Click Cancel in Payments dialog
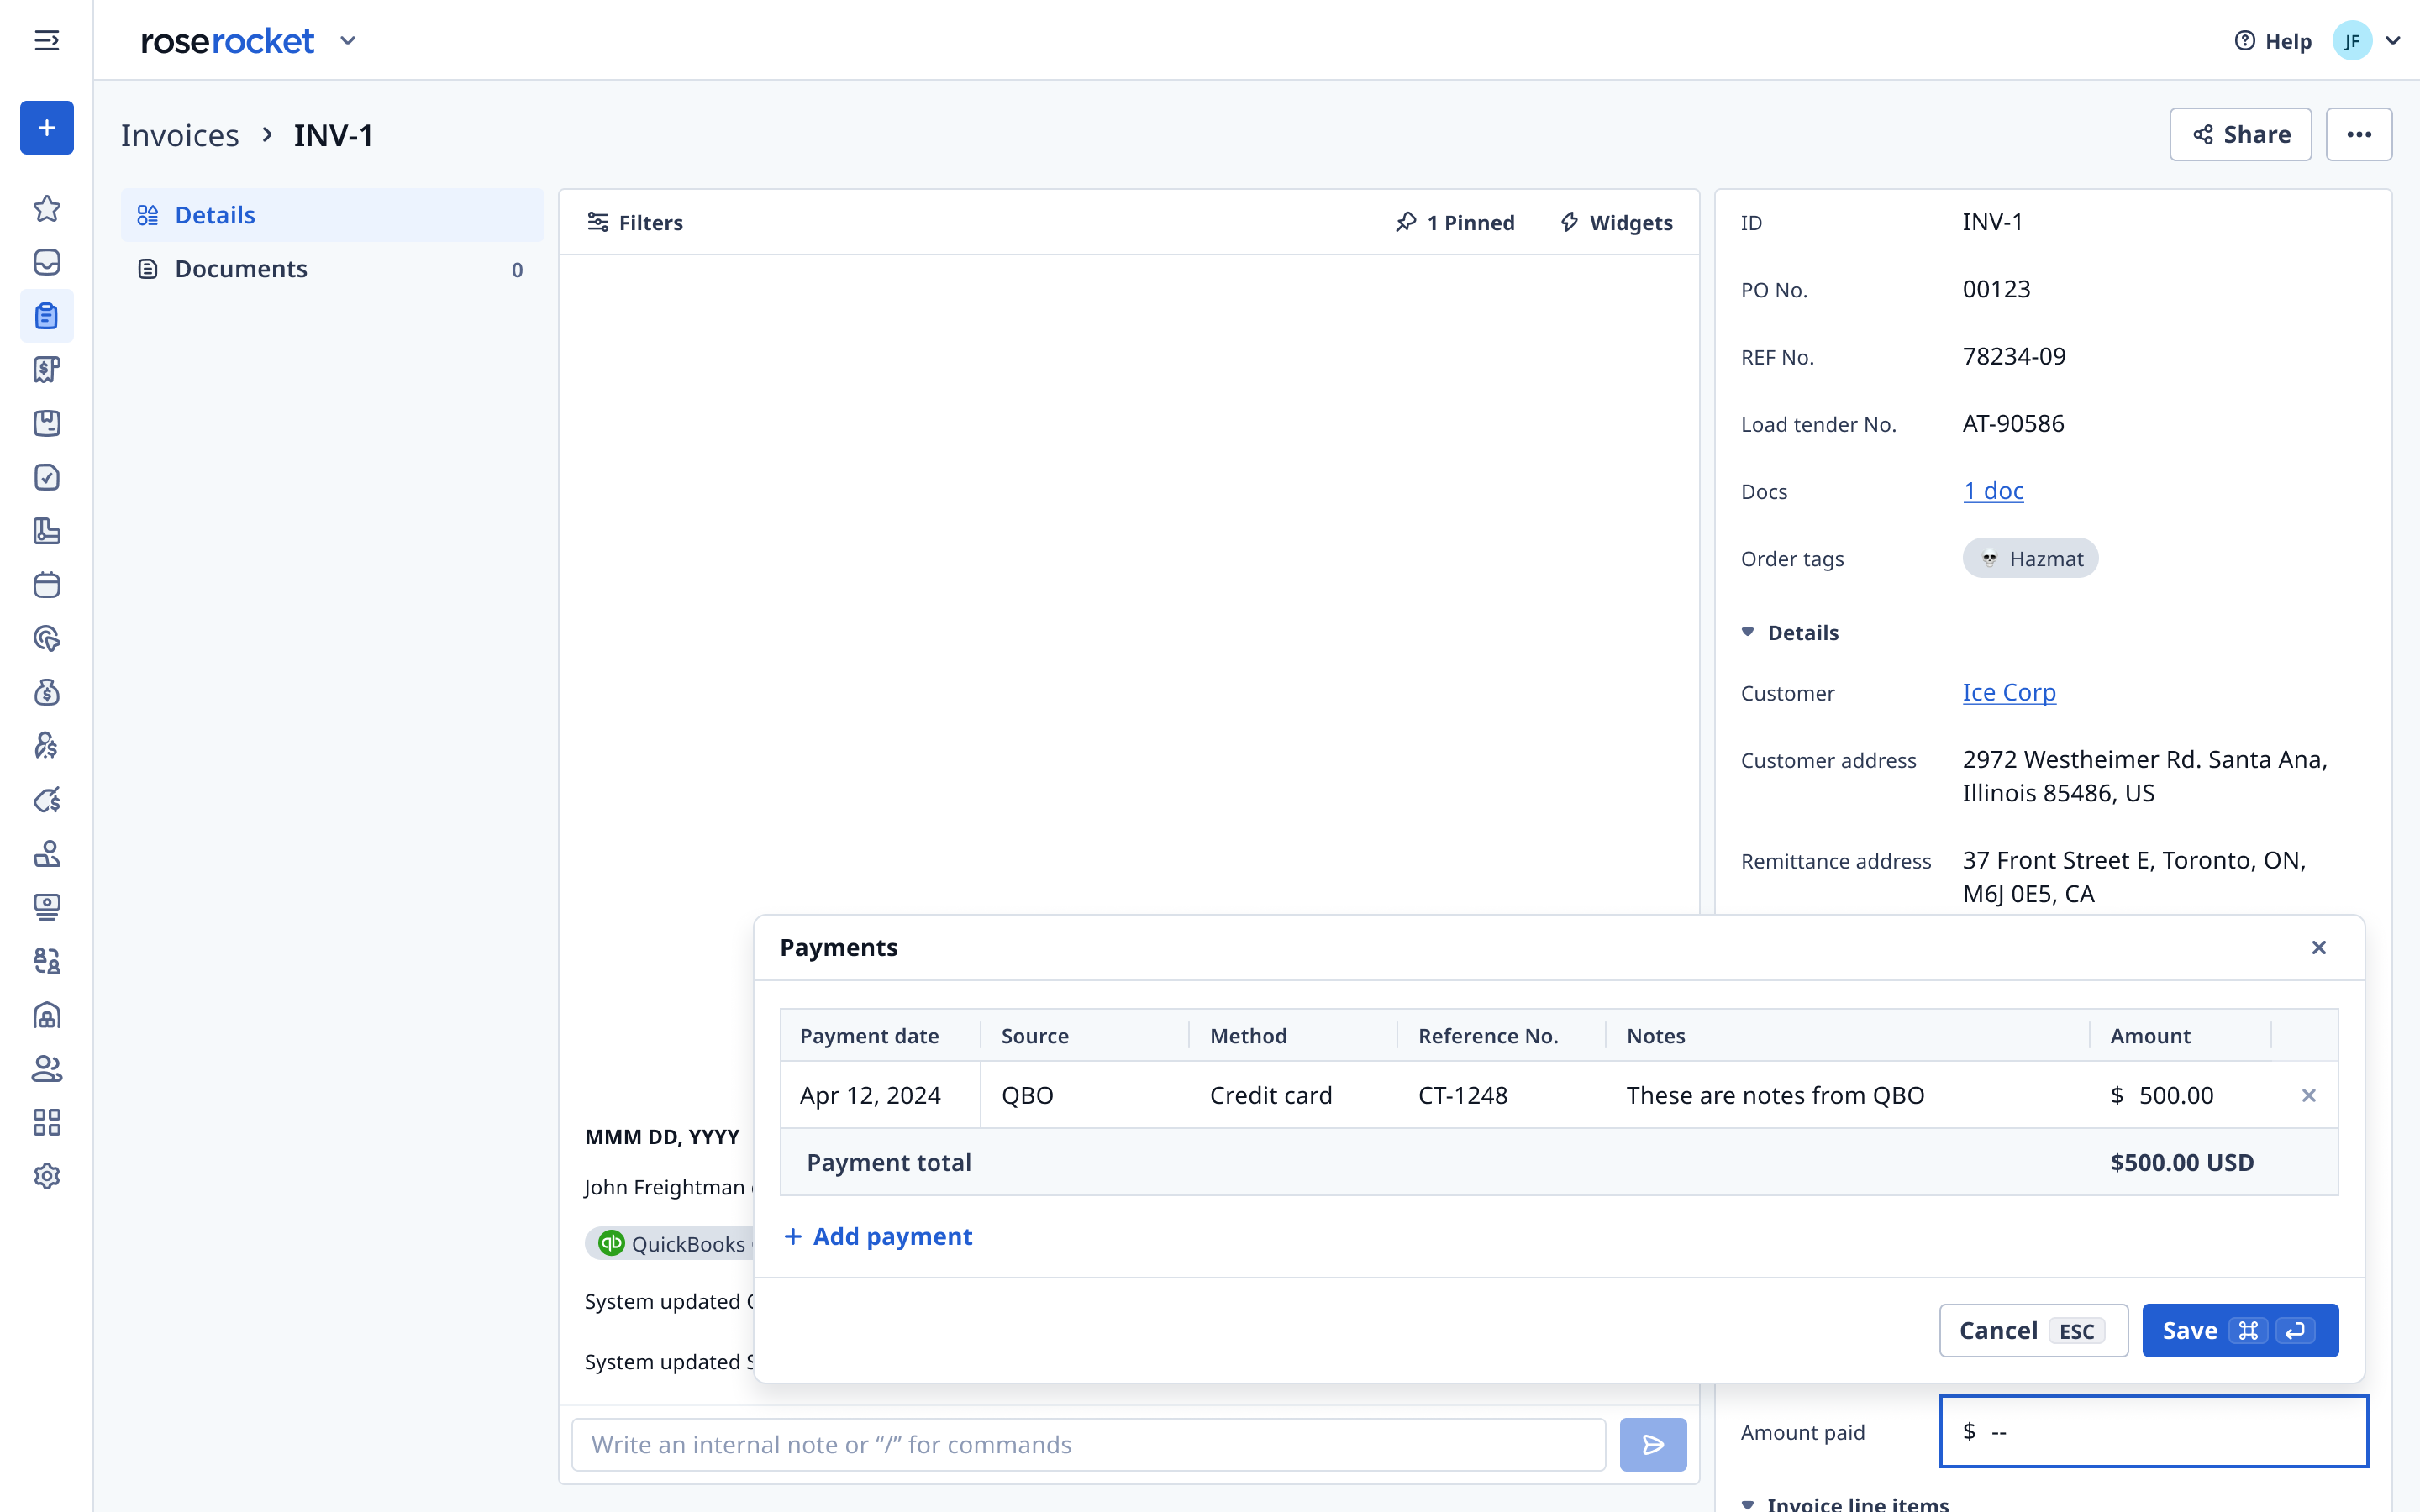The width and height of the screenshot is (2420, 1512). coord(2033,1330)
